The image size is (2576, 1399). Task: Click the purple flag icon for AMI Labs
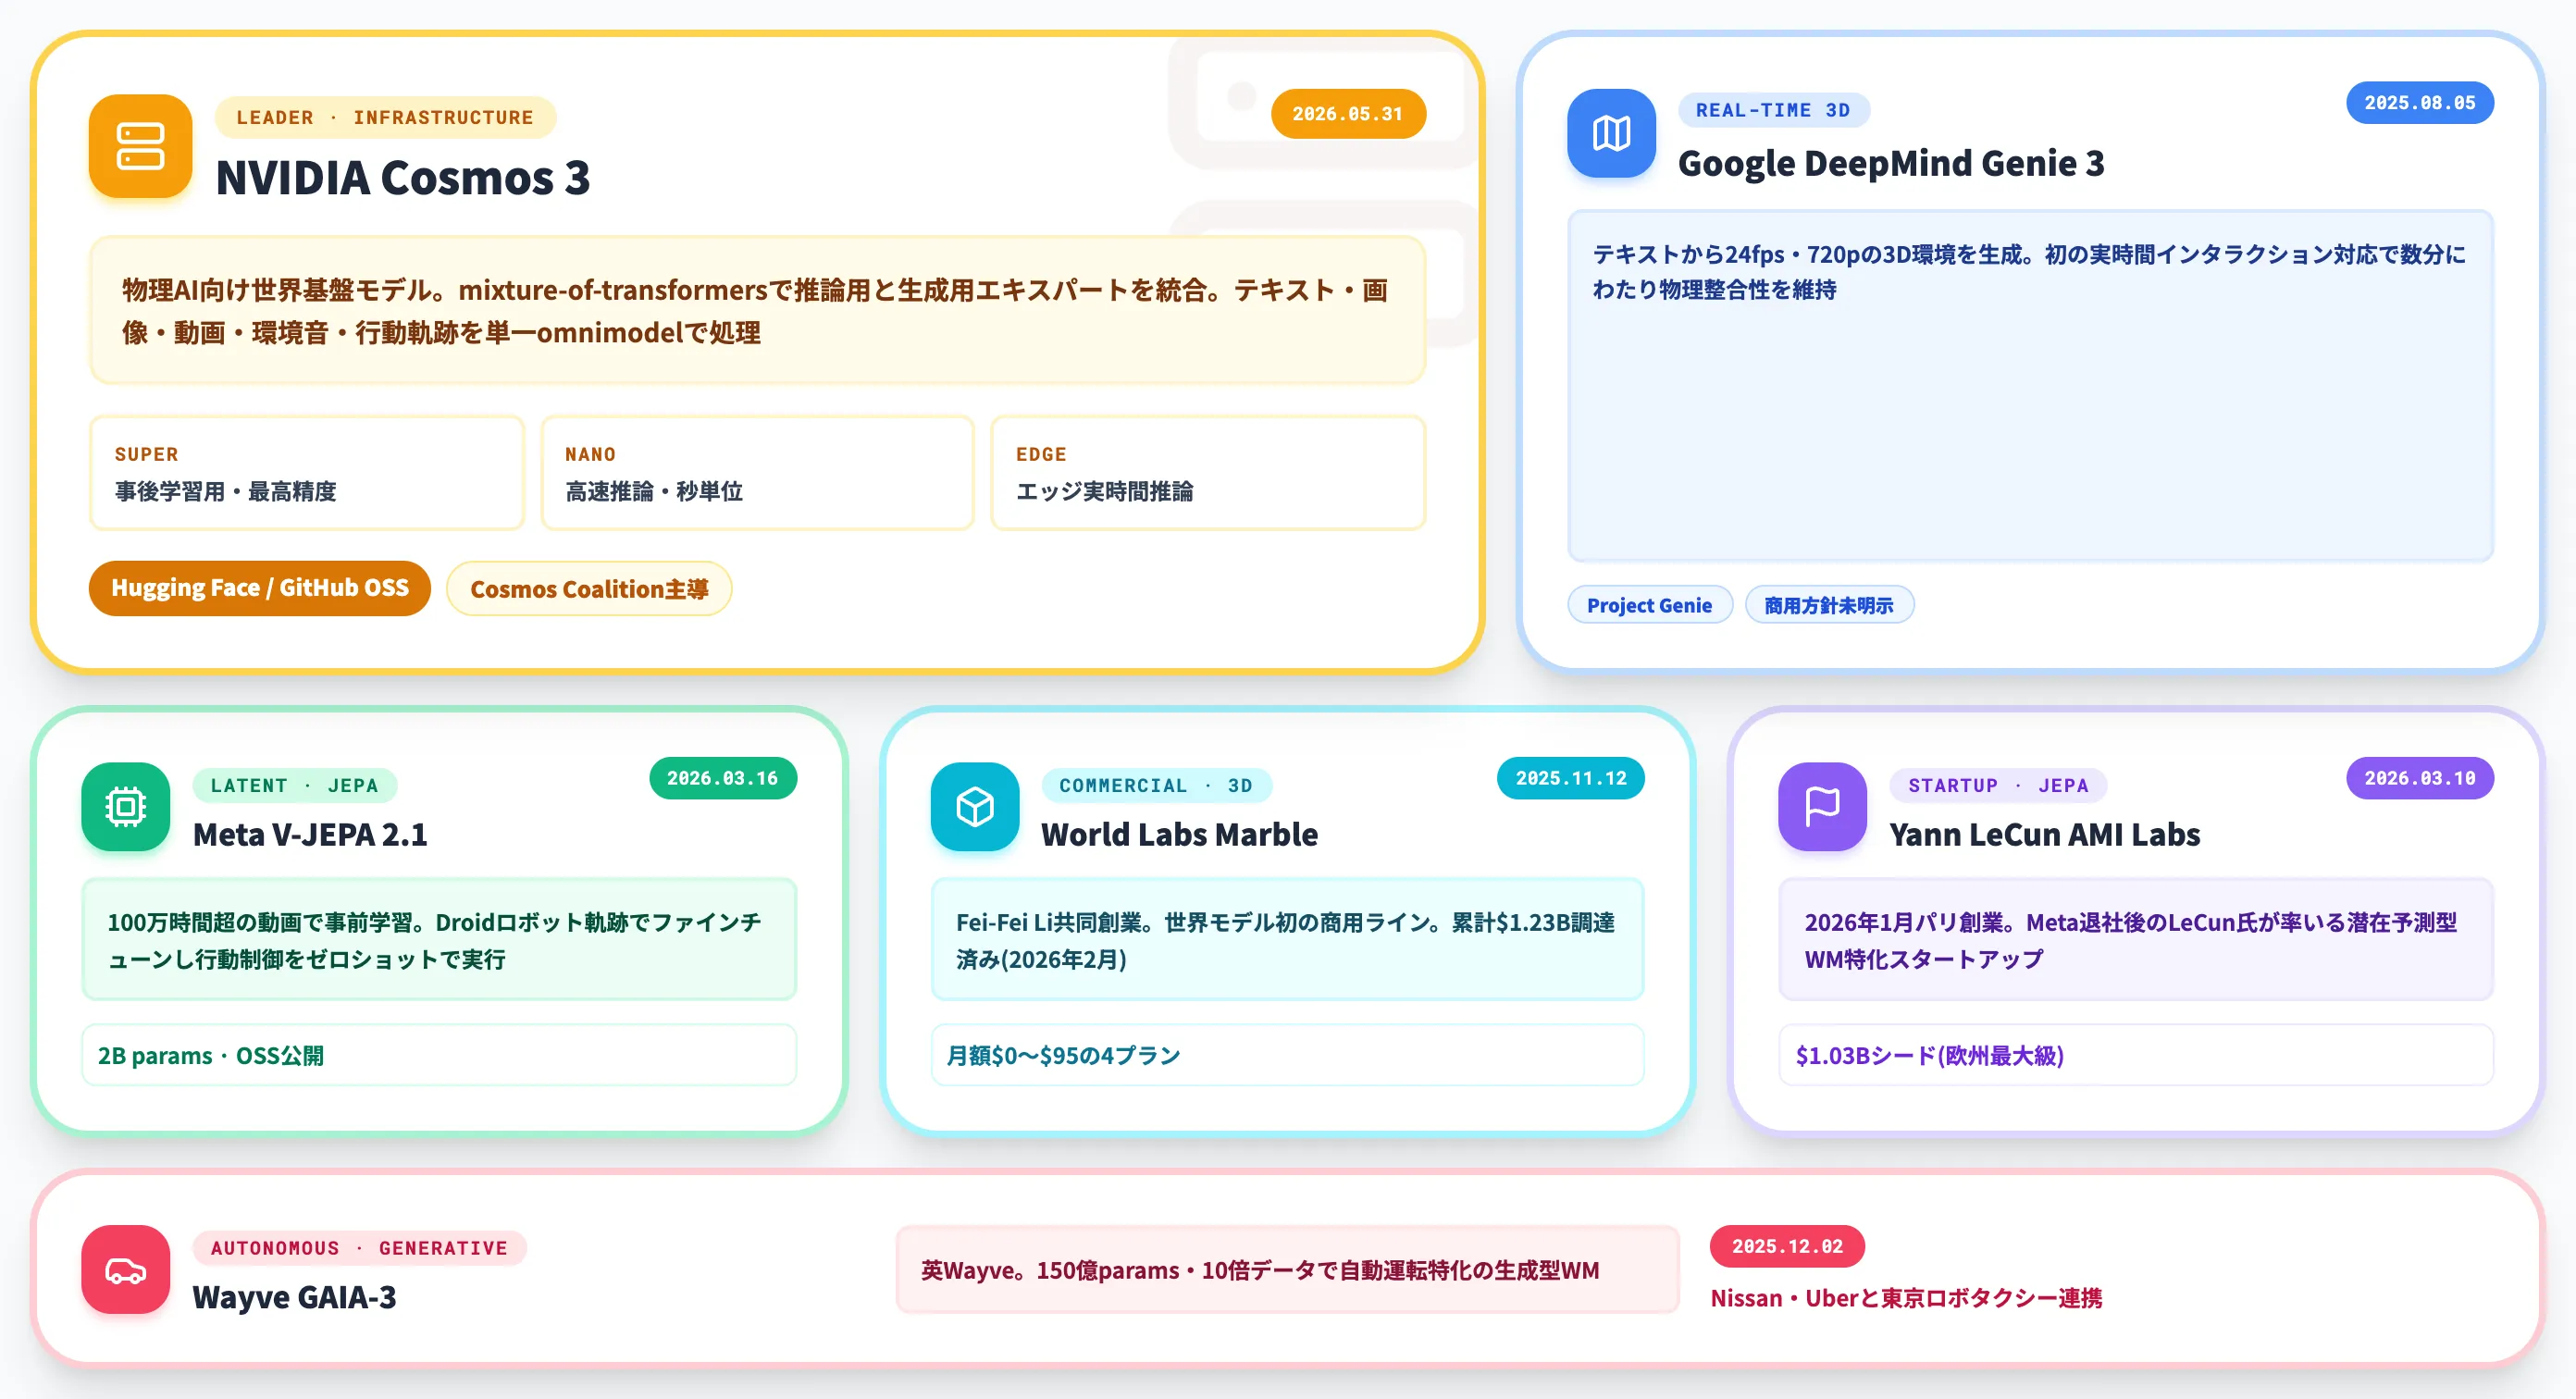point(1822,806)
